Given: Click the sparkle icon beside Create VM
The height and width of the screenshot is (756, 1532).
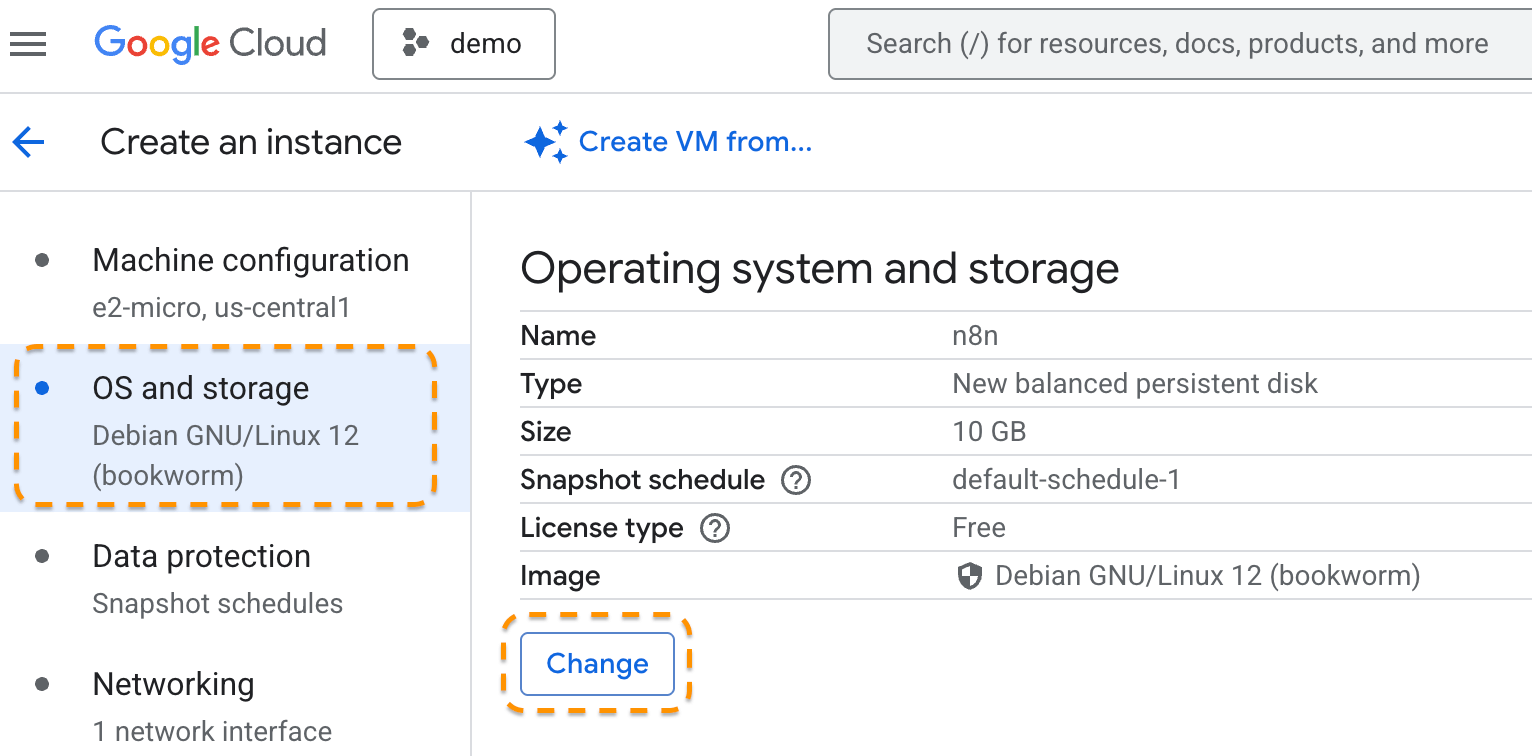Looking at the screenshot, I should click(545, 142).
